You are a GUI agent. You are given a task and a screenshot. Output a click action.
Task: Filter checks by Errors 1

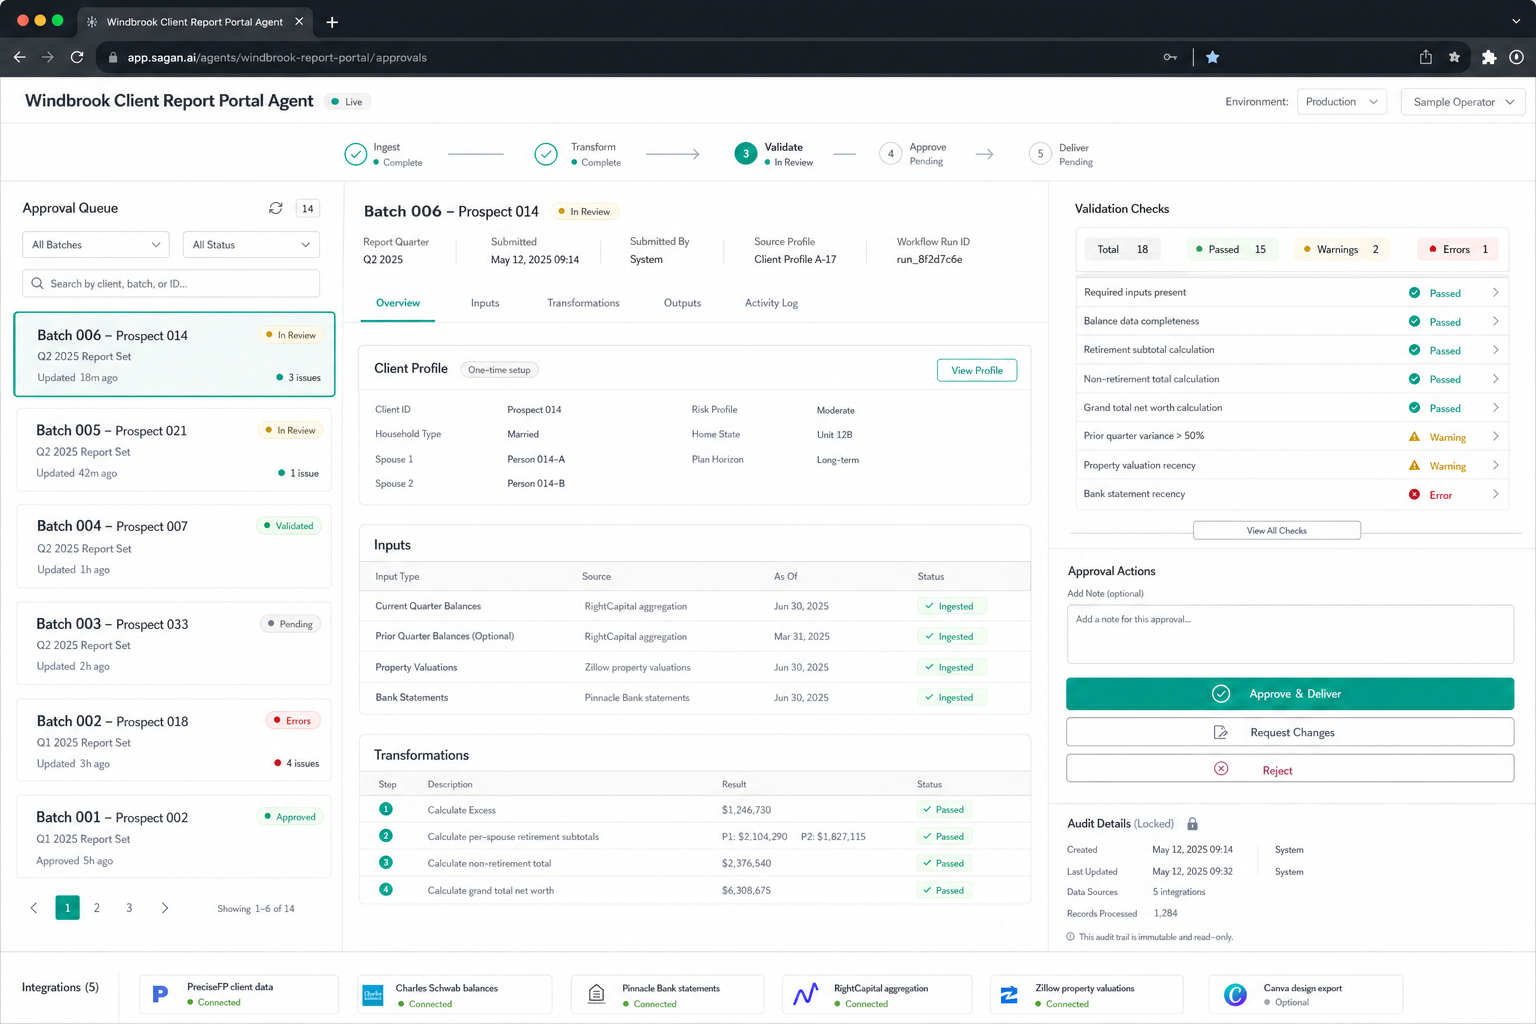click(x=1459, y=249)
